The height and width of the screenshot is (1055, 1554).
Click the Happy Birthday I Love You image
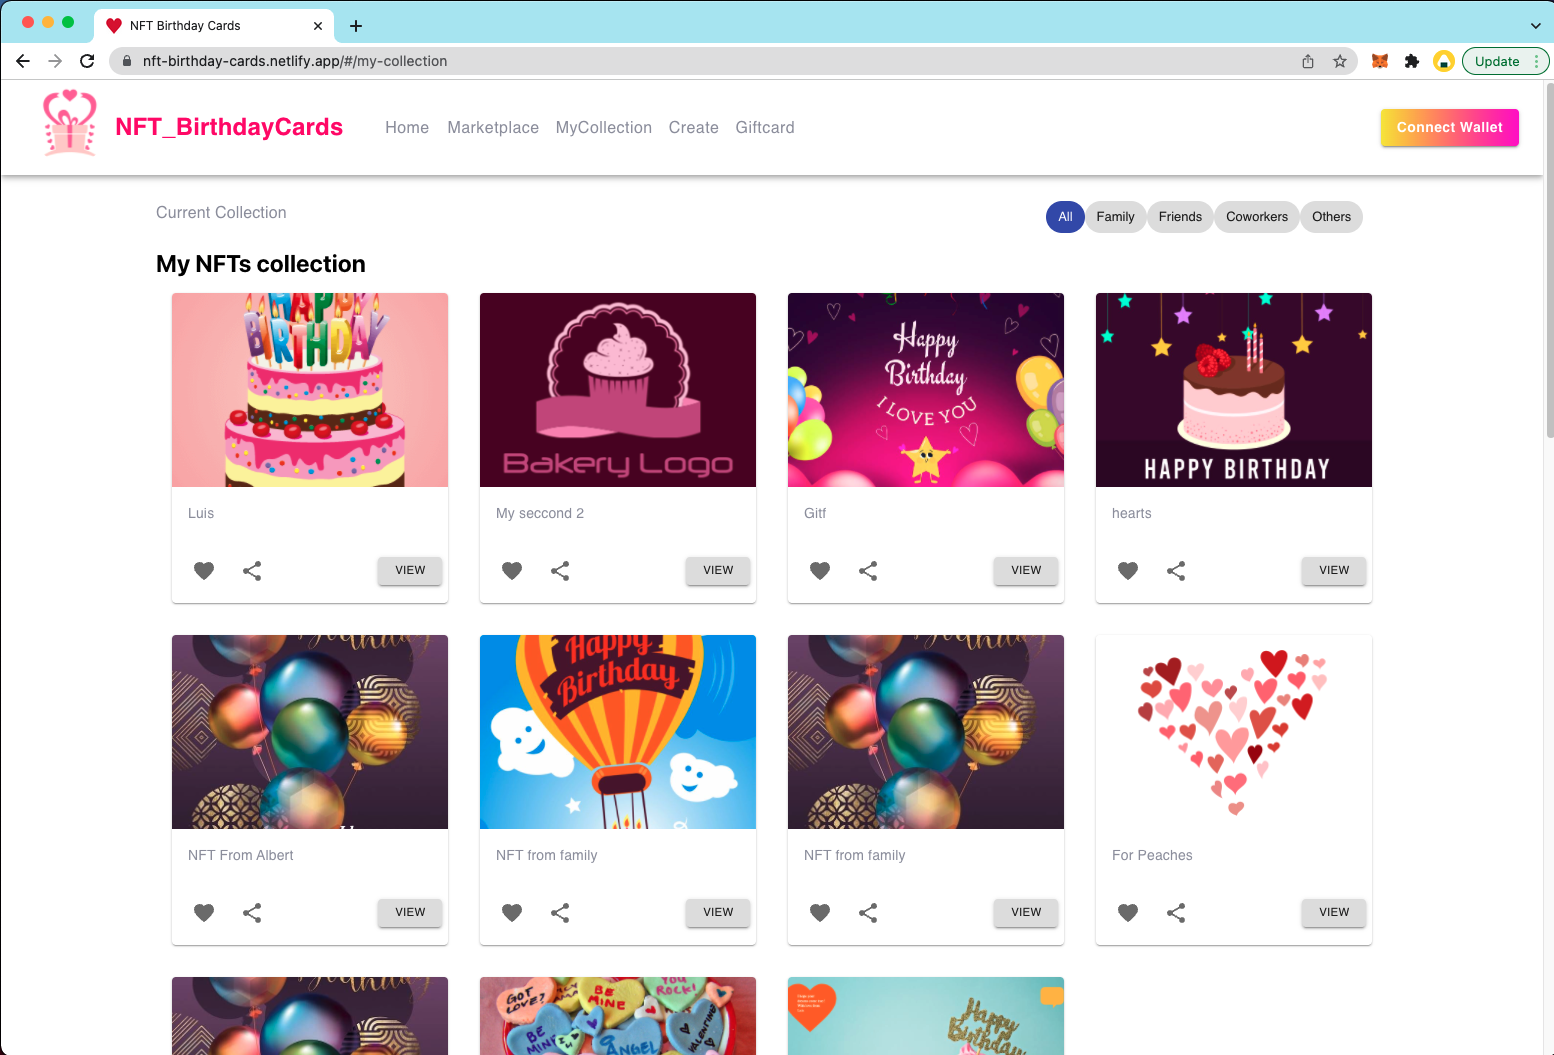point(926,390)
